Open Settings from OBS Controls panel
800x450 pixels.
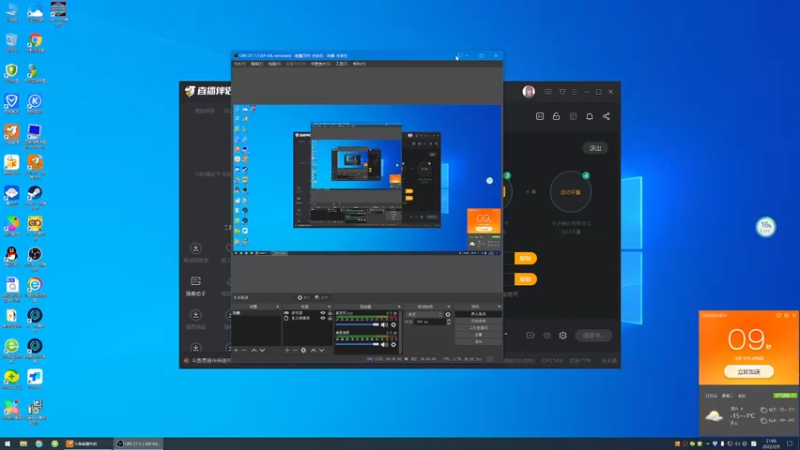tap(478, 335)
